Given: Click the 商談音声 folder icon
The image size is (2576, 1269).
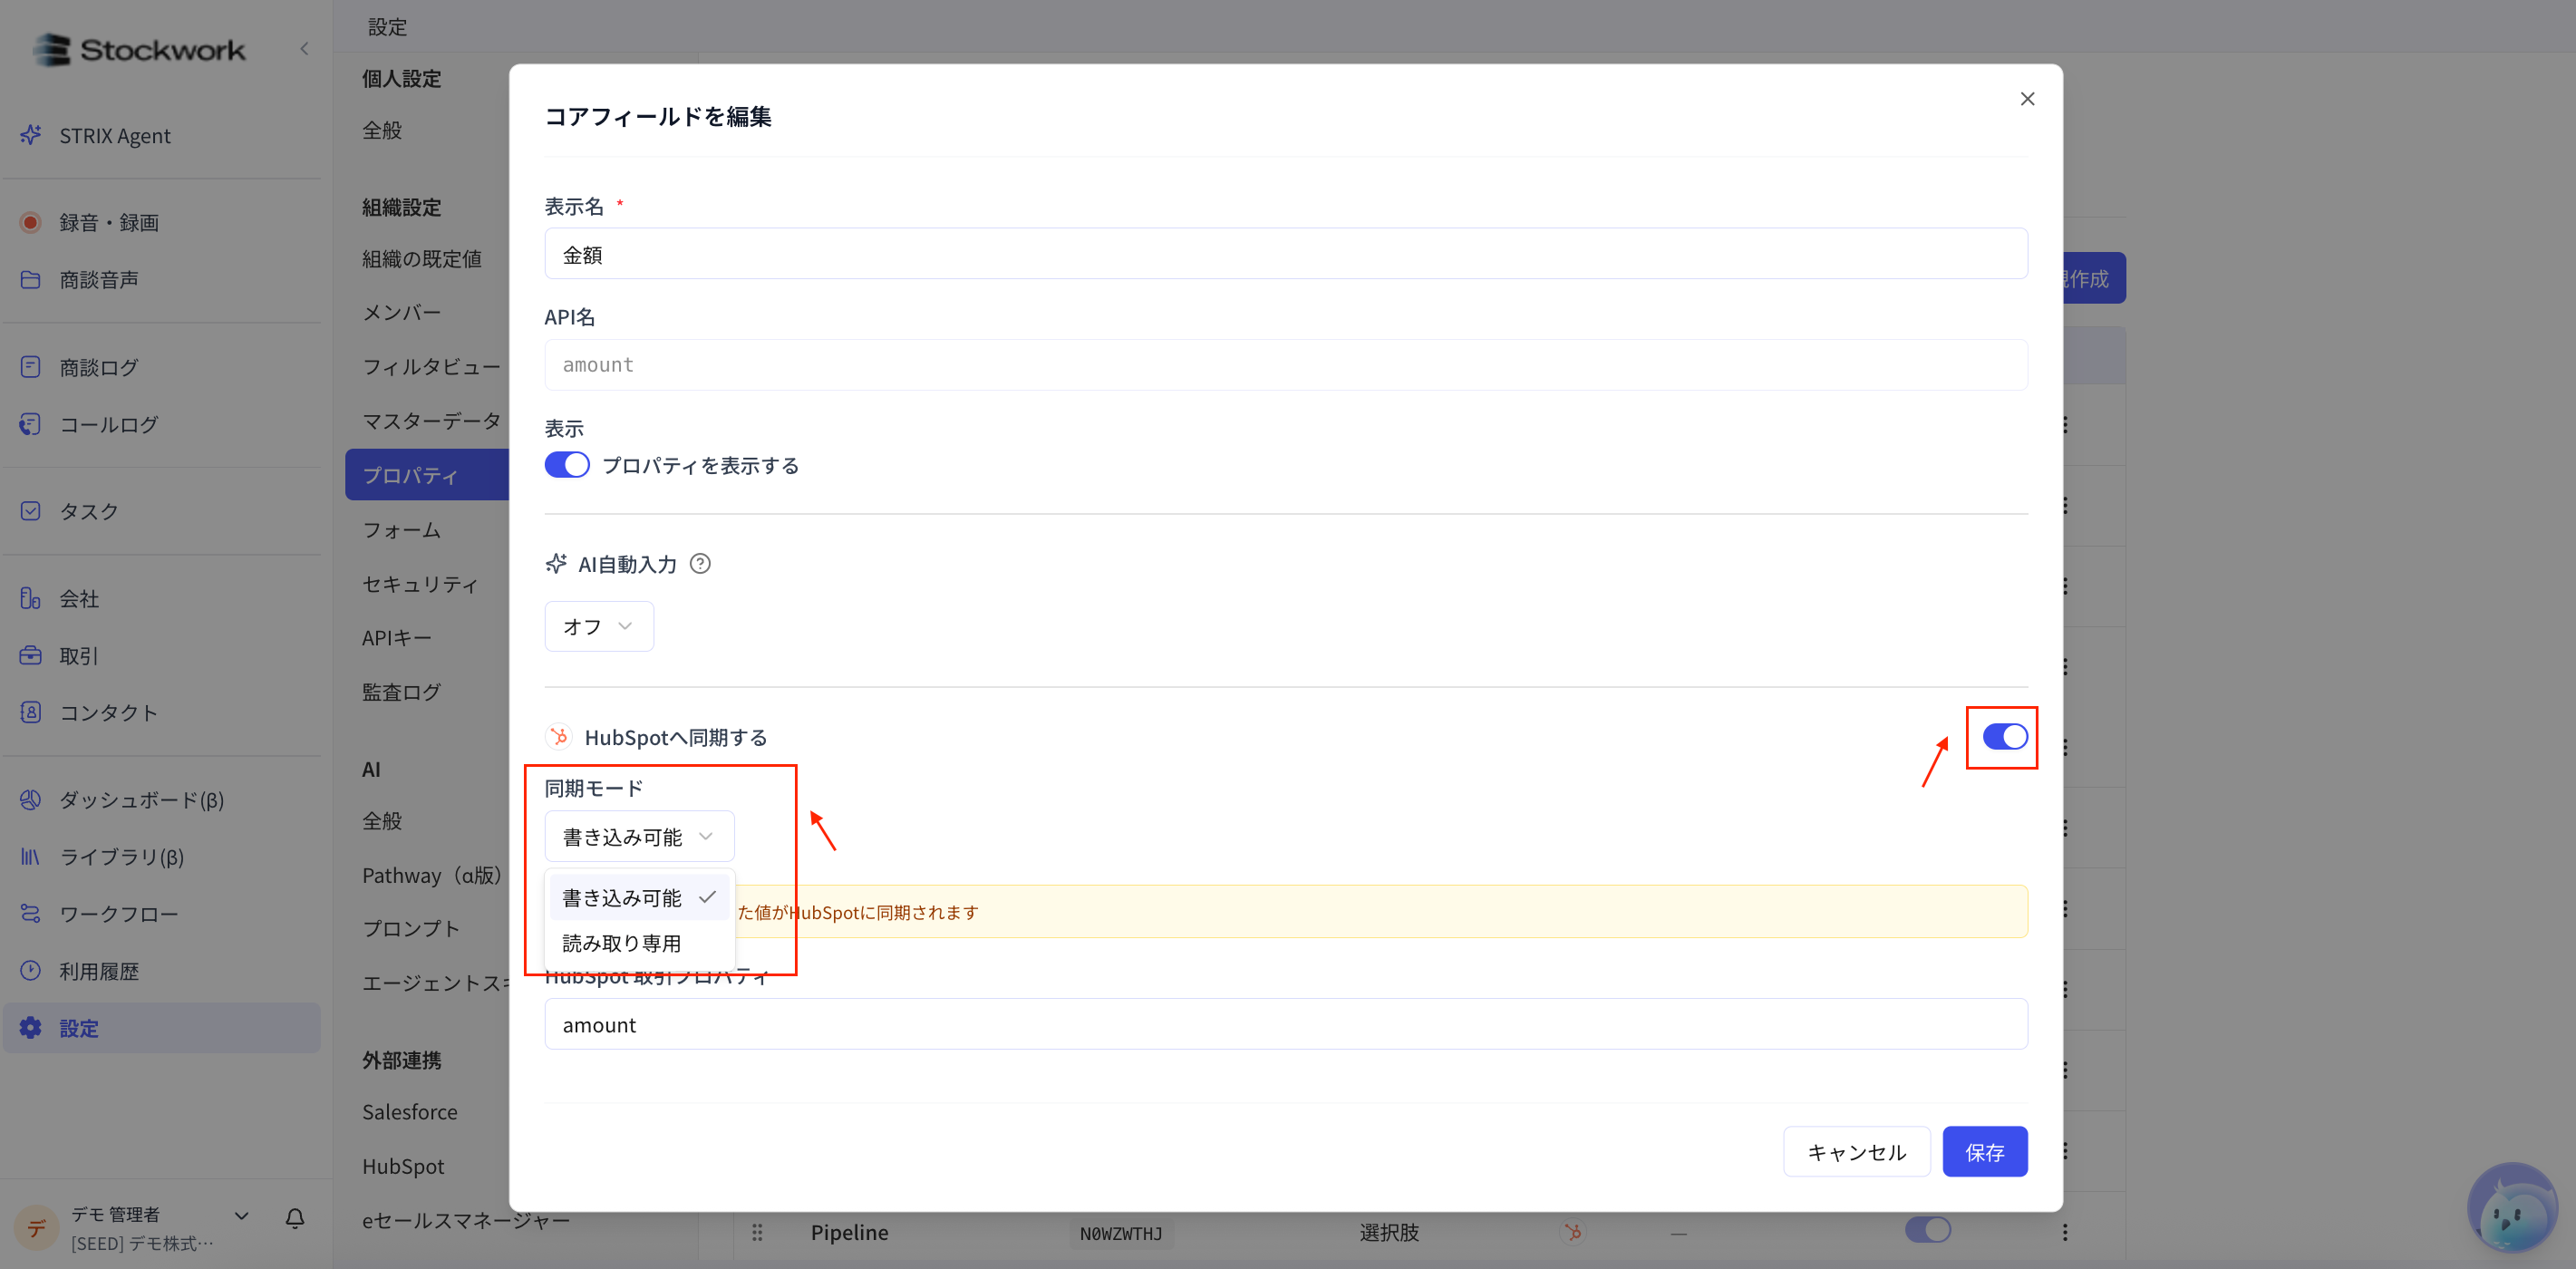Looking at the screenshot, I should pyautogui.click(x=31, y=279).
